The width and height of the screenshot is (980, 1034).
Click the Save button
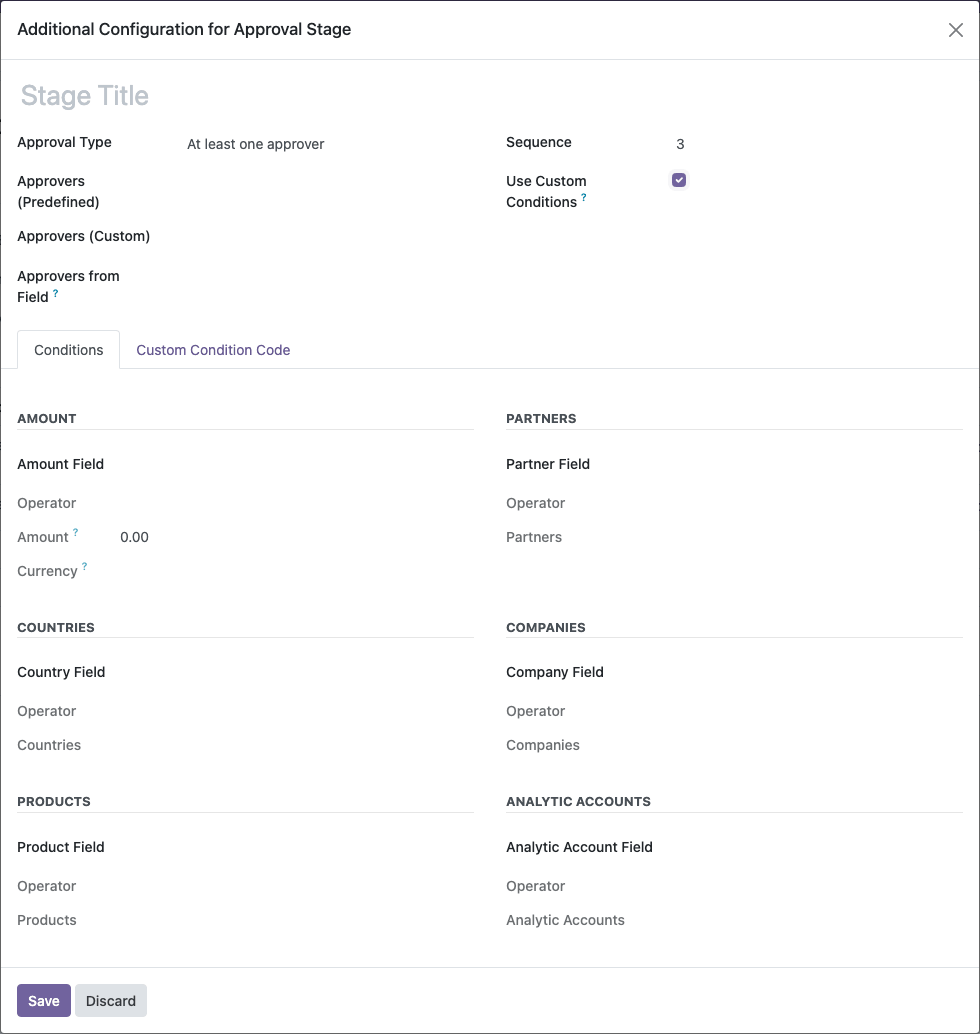tap(44, 1000)
